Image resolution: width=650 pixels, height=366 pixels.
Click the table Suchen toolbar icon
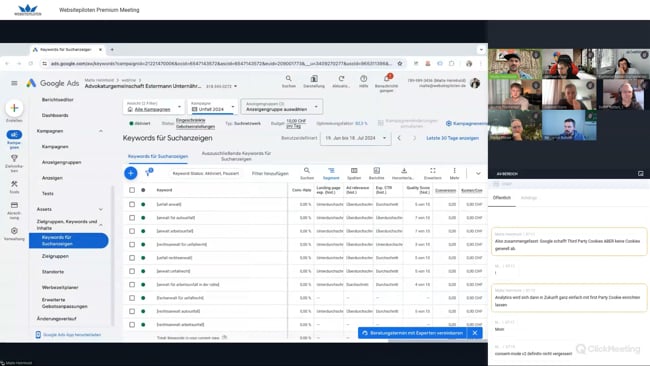307,170
